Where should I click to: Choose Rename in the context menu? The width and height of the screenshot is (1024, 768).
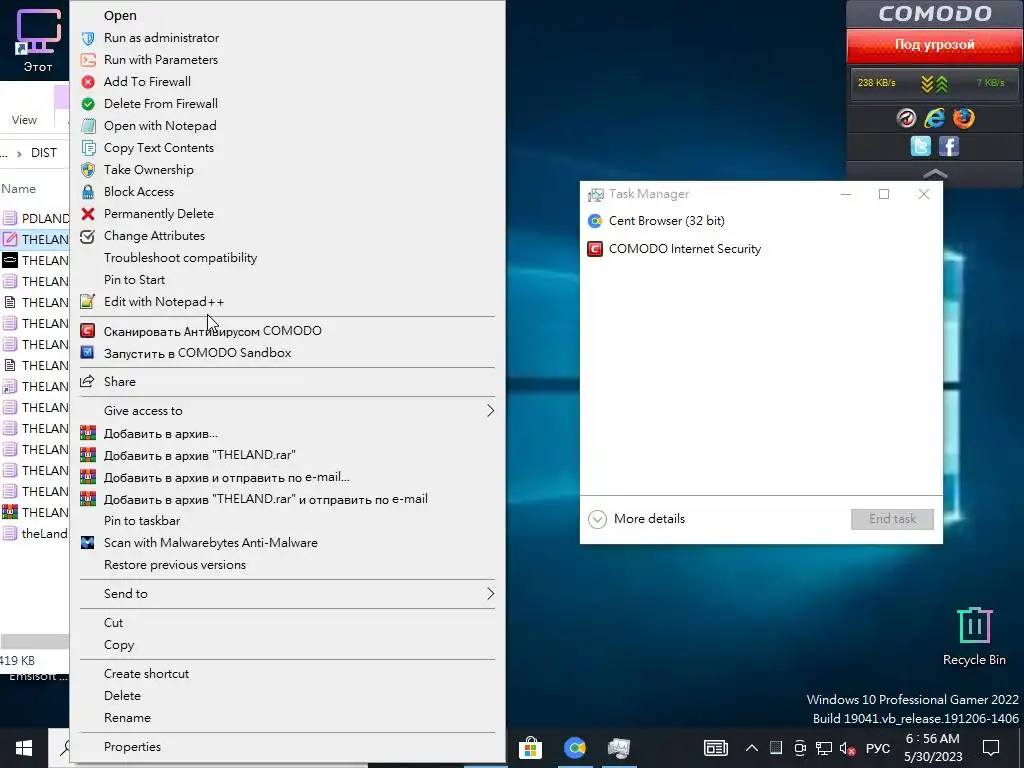tap(127, 718)
